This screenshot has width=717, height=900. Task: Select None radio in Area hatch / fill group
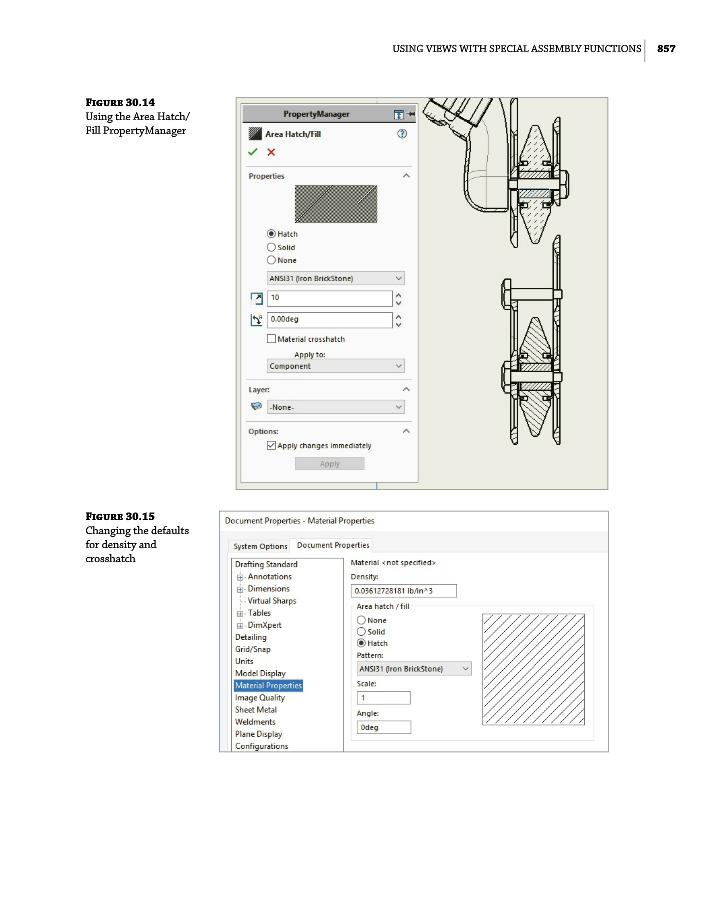click(x=362, y=620)
